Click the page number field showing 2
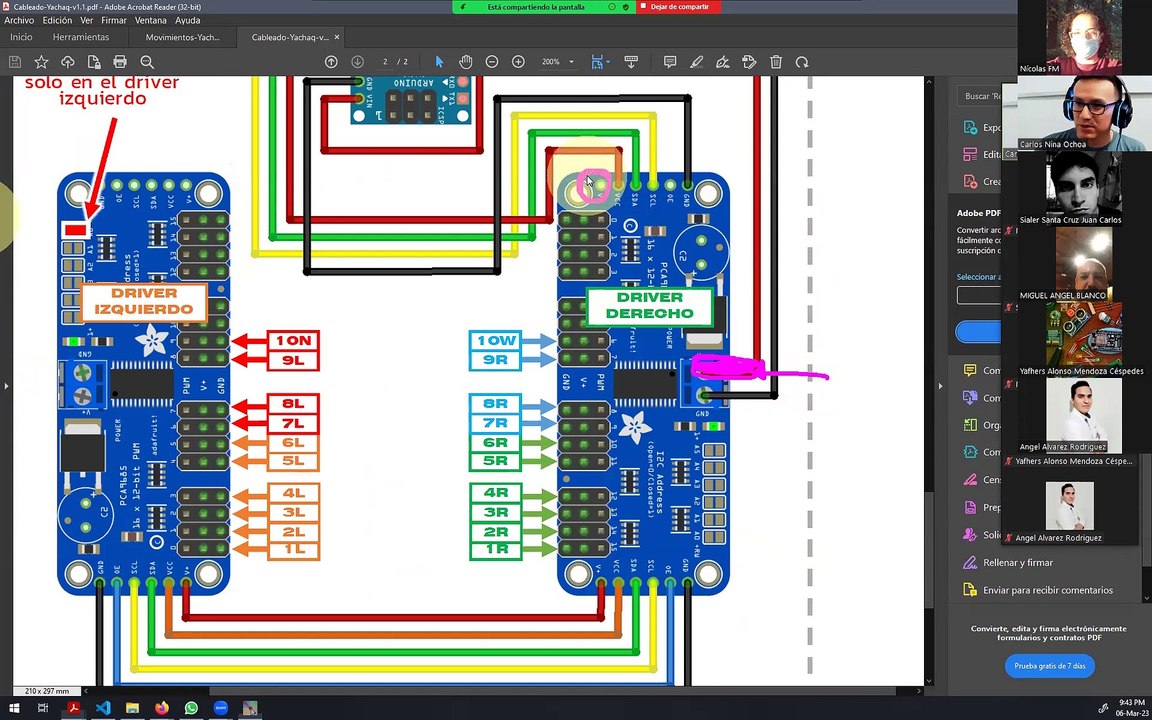Screen dimensions: 1152x720 point(385,62)
